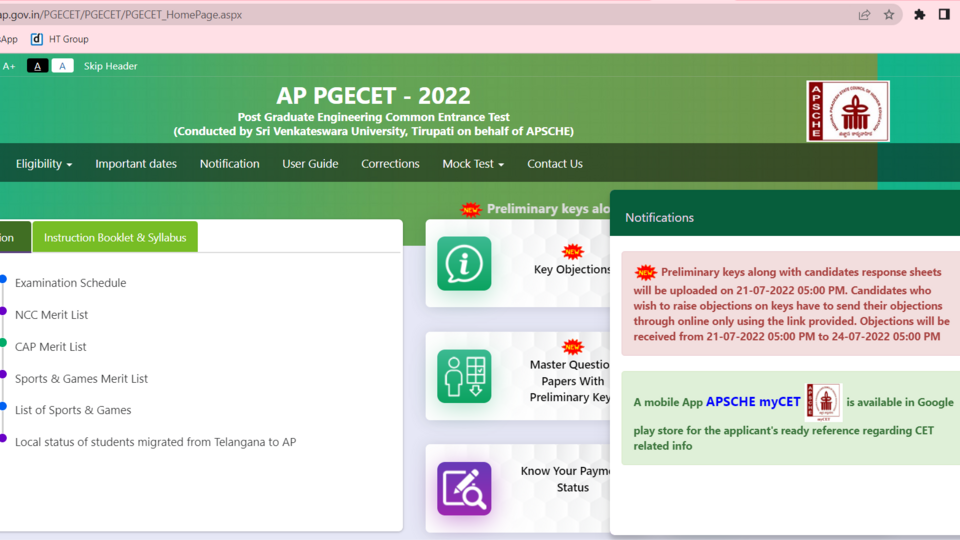Click the APSCHE myCET app link
The image size is (960, 540).
point(753,402)
